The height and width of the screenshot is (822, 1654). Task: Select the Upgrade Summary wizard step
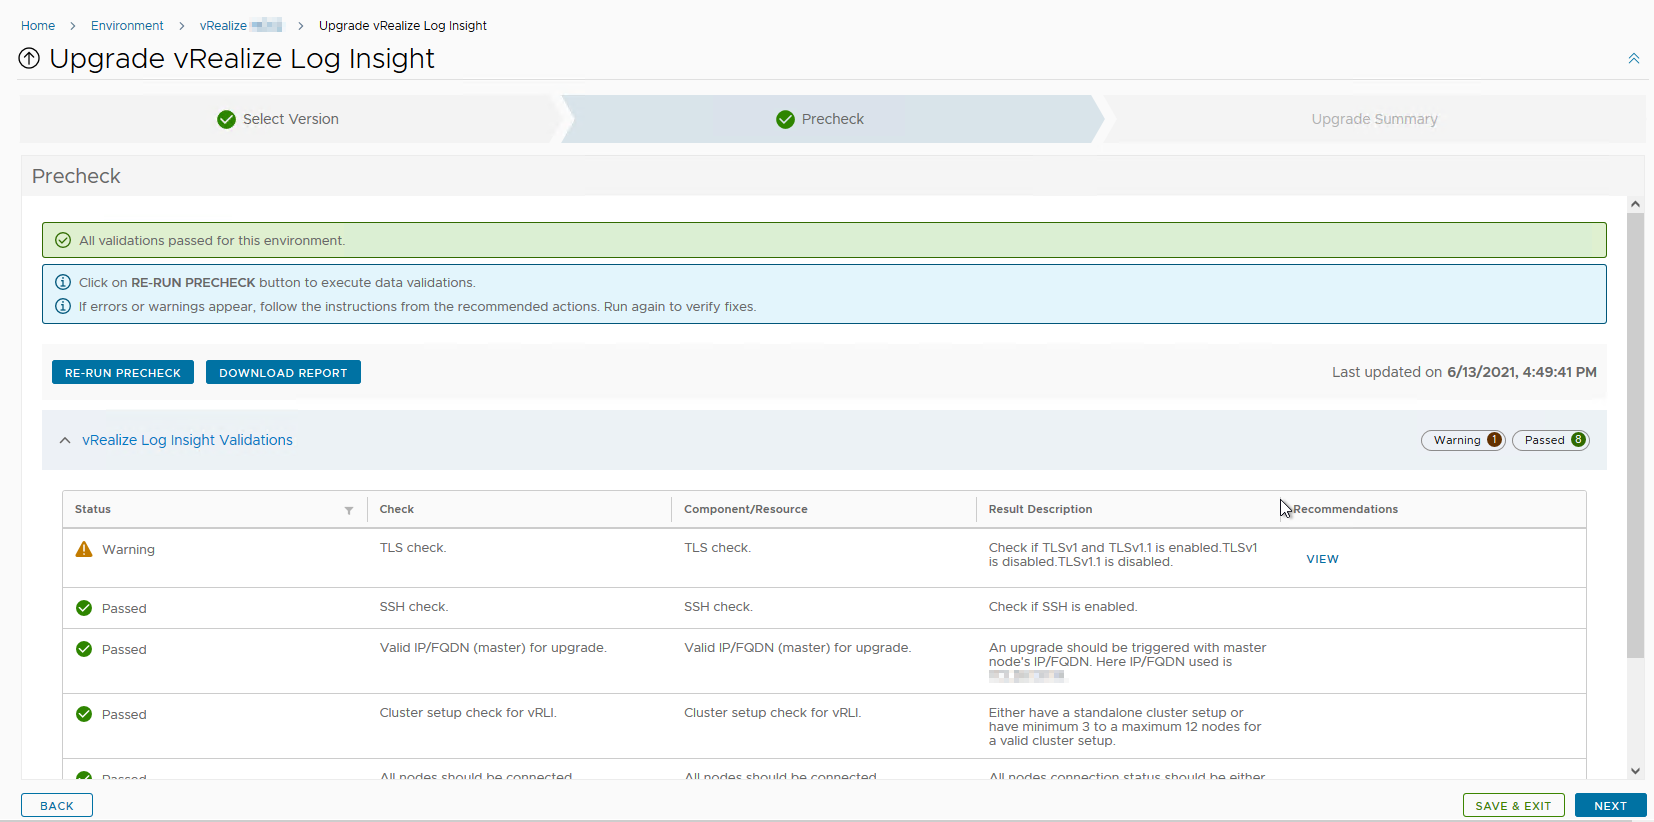pyautogui.click(x=1374, y=119)
